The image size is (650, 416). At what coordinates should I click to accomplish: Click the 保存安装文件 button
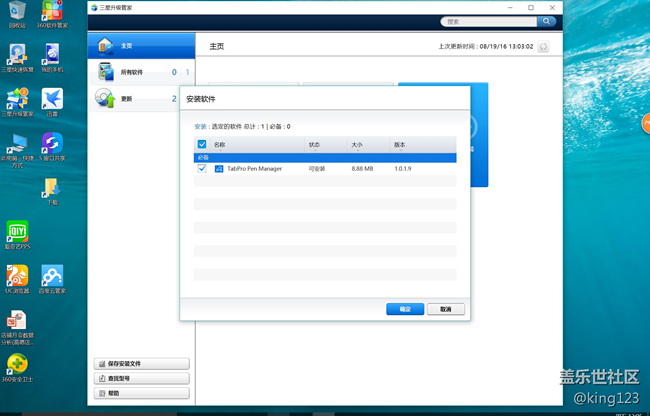click(x=141, y=364)
